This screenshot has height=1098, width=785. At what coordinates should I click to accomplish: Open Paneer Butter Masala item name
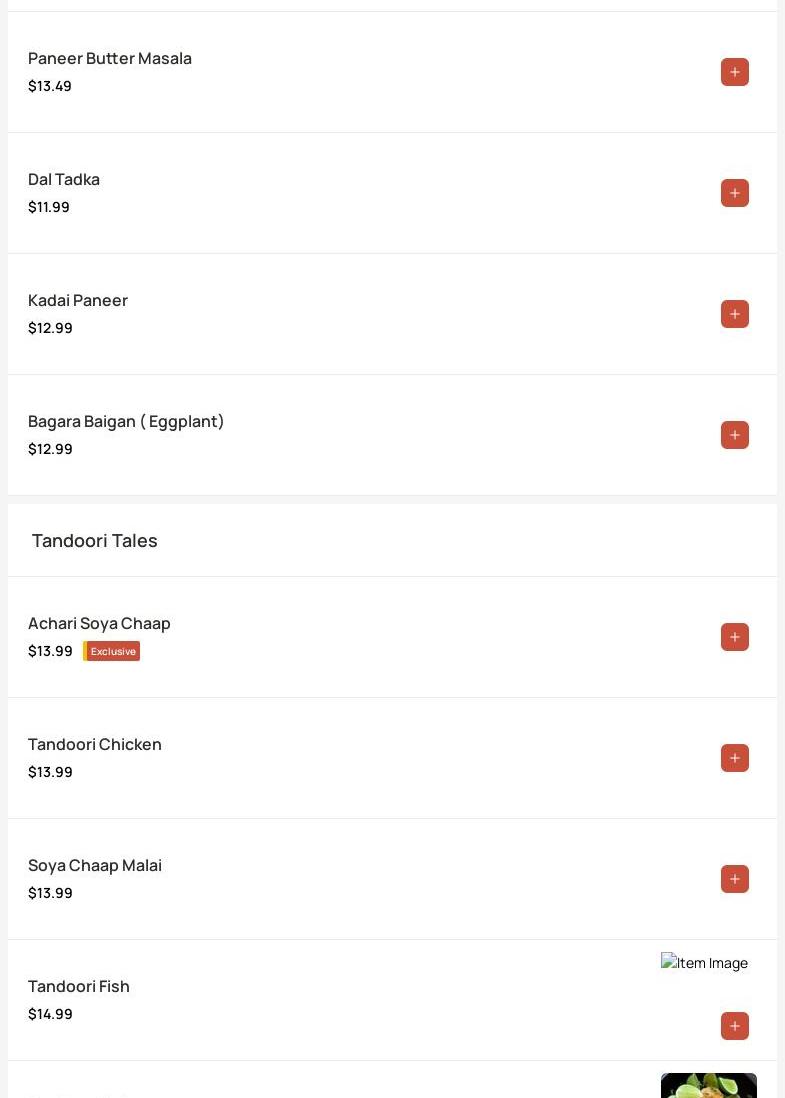coord(110,58)
